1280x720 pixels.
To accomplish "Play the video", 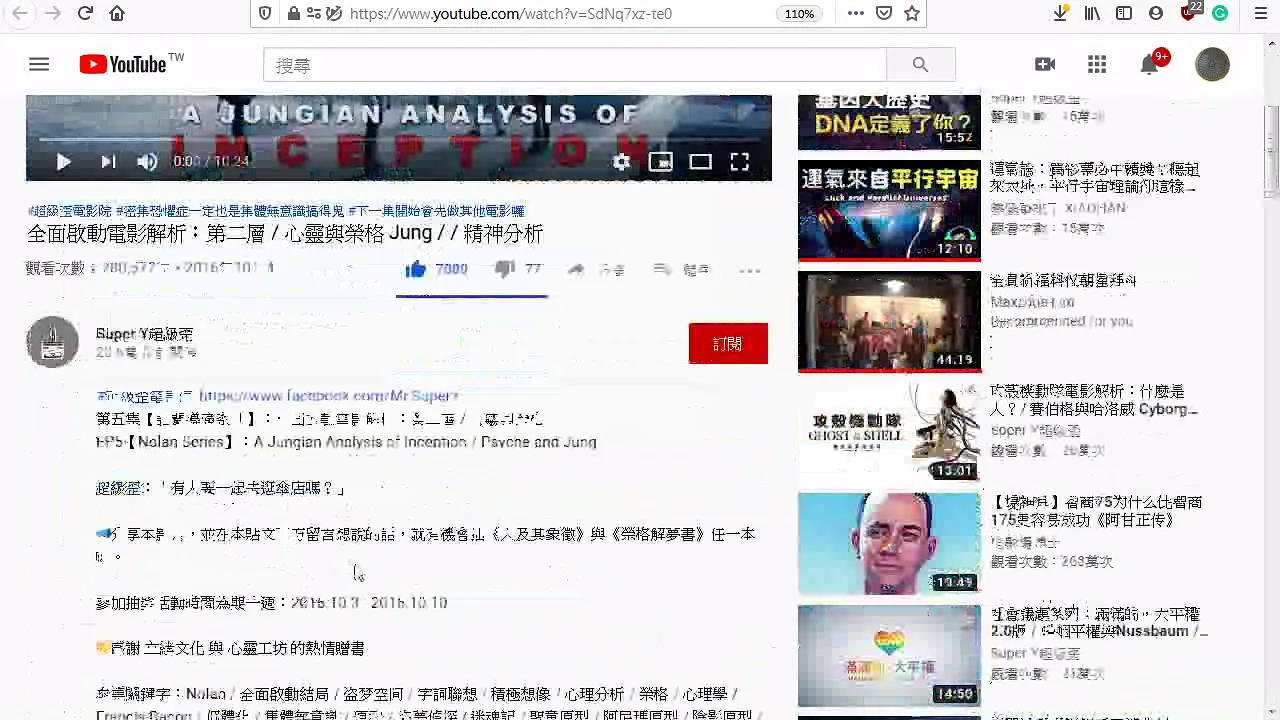I will (63, 162).
